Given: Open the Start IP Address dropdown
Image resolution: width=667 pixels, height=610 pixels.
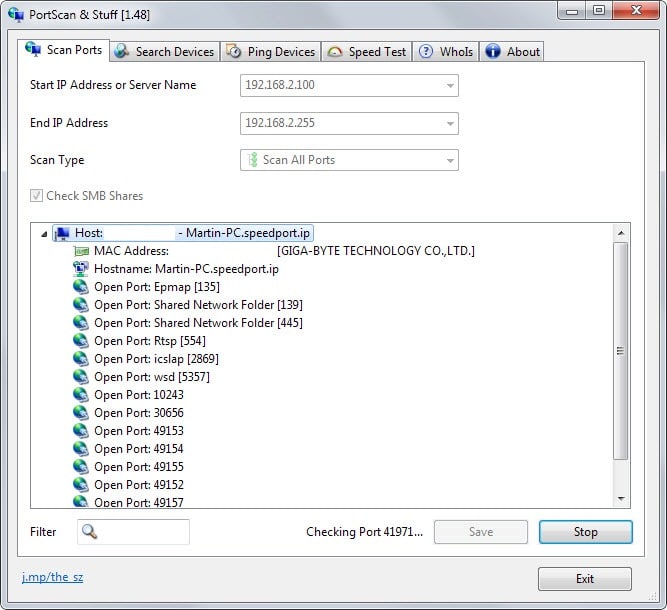Looking at the screenshot, I should (x=450, y=85).
